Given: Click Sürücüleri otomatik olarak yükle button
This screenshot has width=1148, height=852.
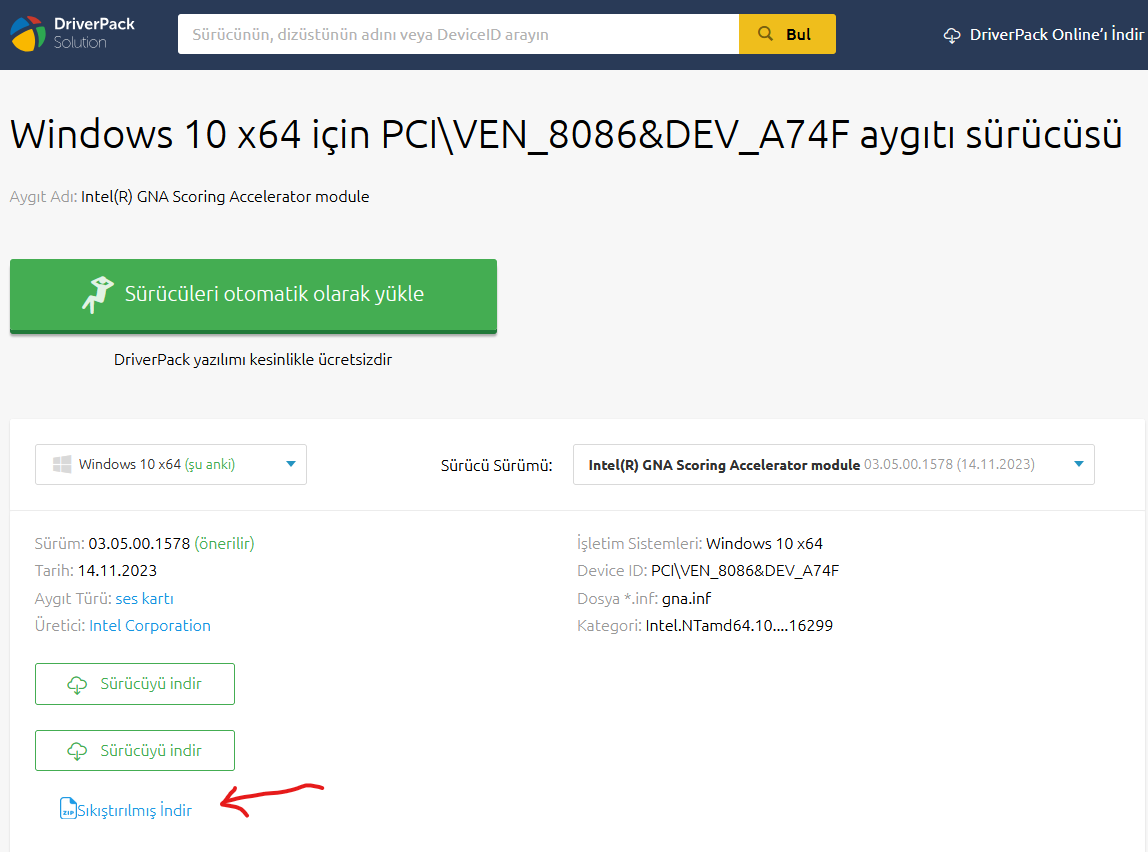Looking at the screenshot, I should [253, 295].
